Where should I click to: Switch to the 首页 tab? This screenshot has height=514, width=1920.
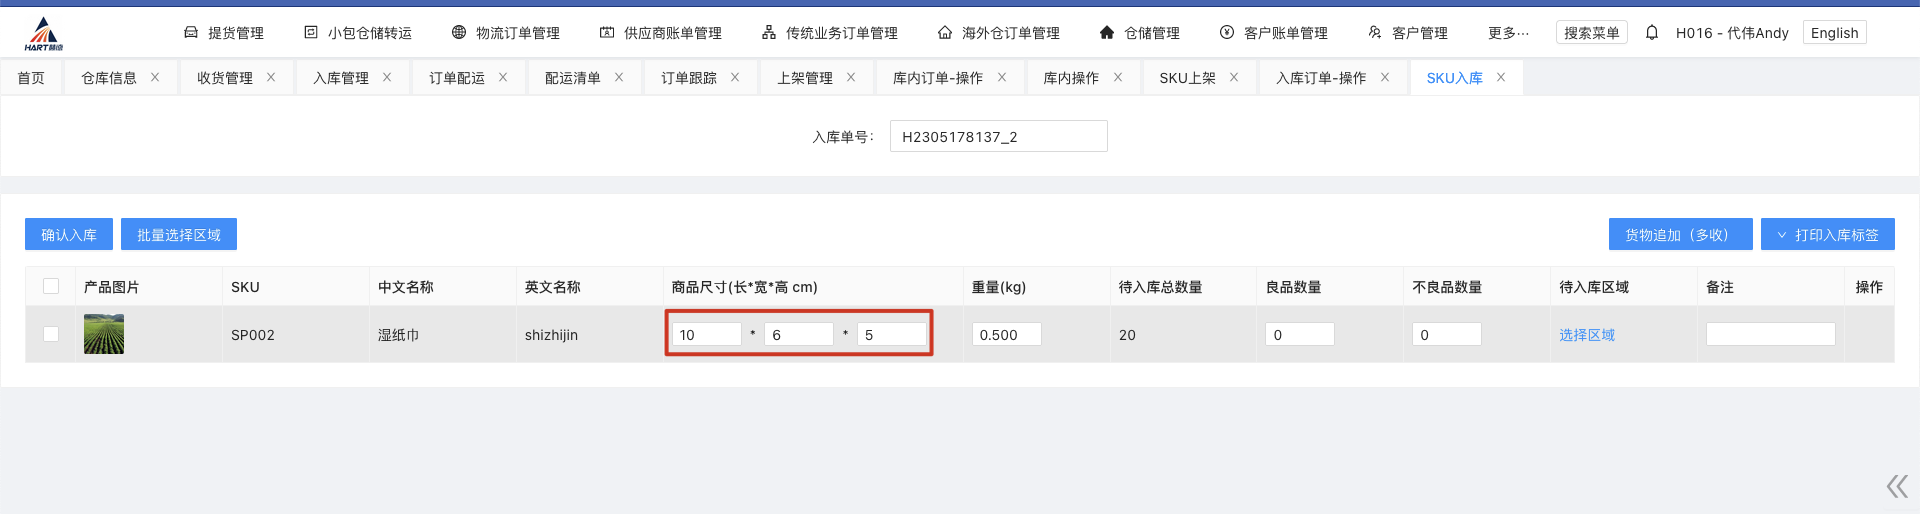[31, 78]
